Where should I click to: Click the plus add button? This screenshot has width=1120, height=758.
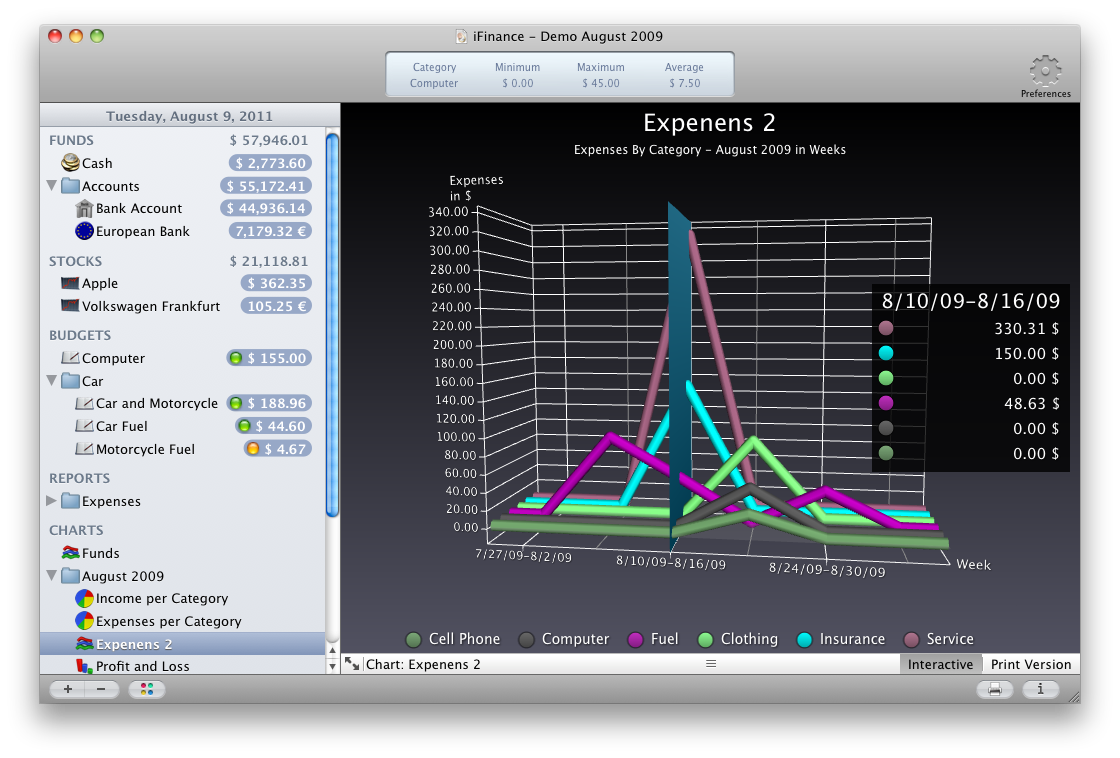(68, 689)
